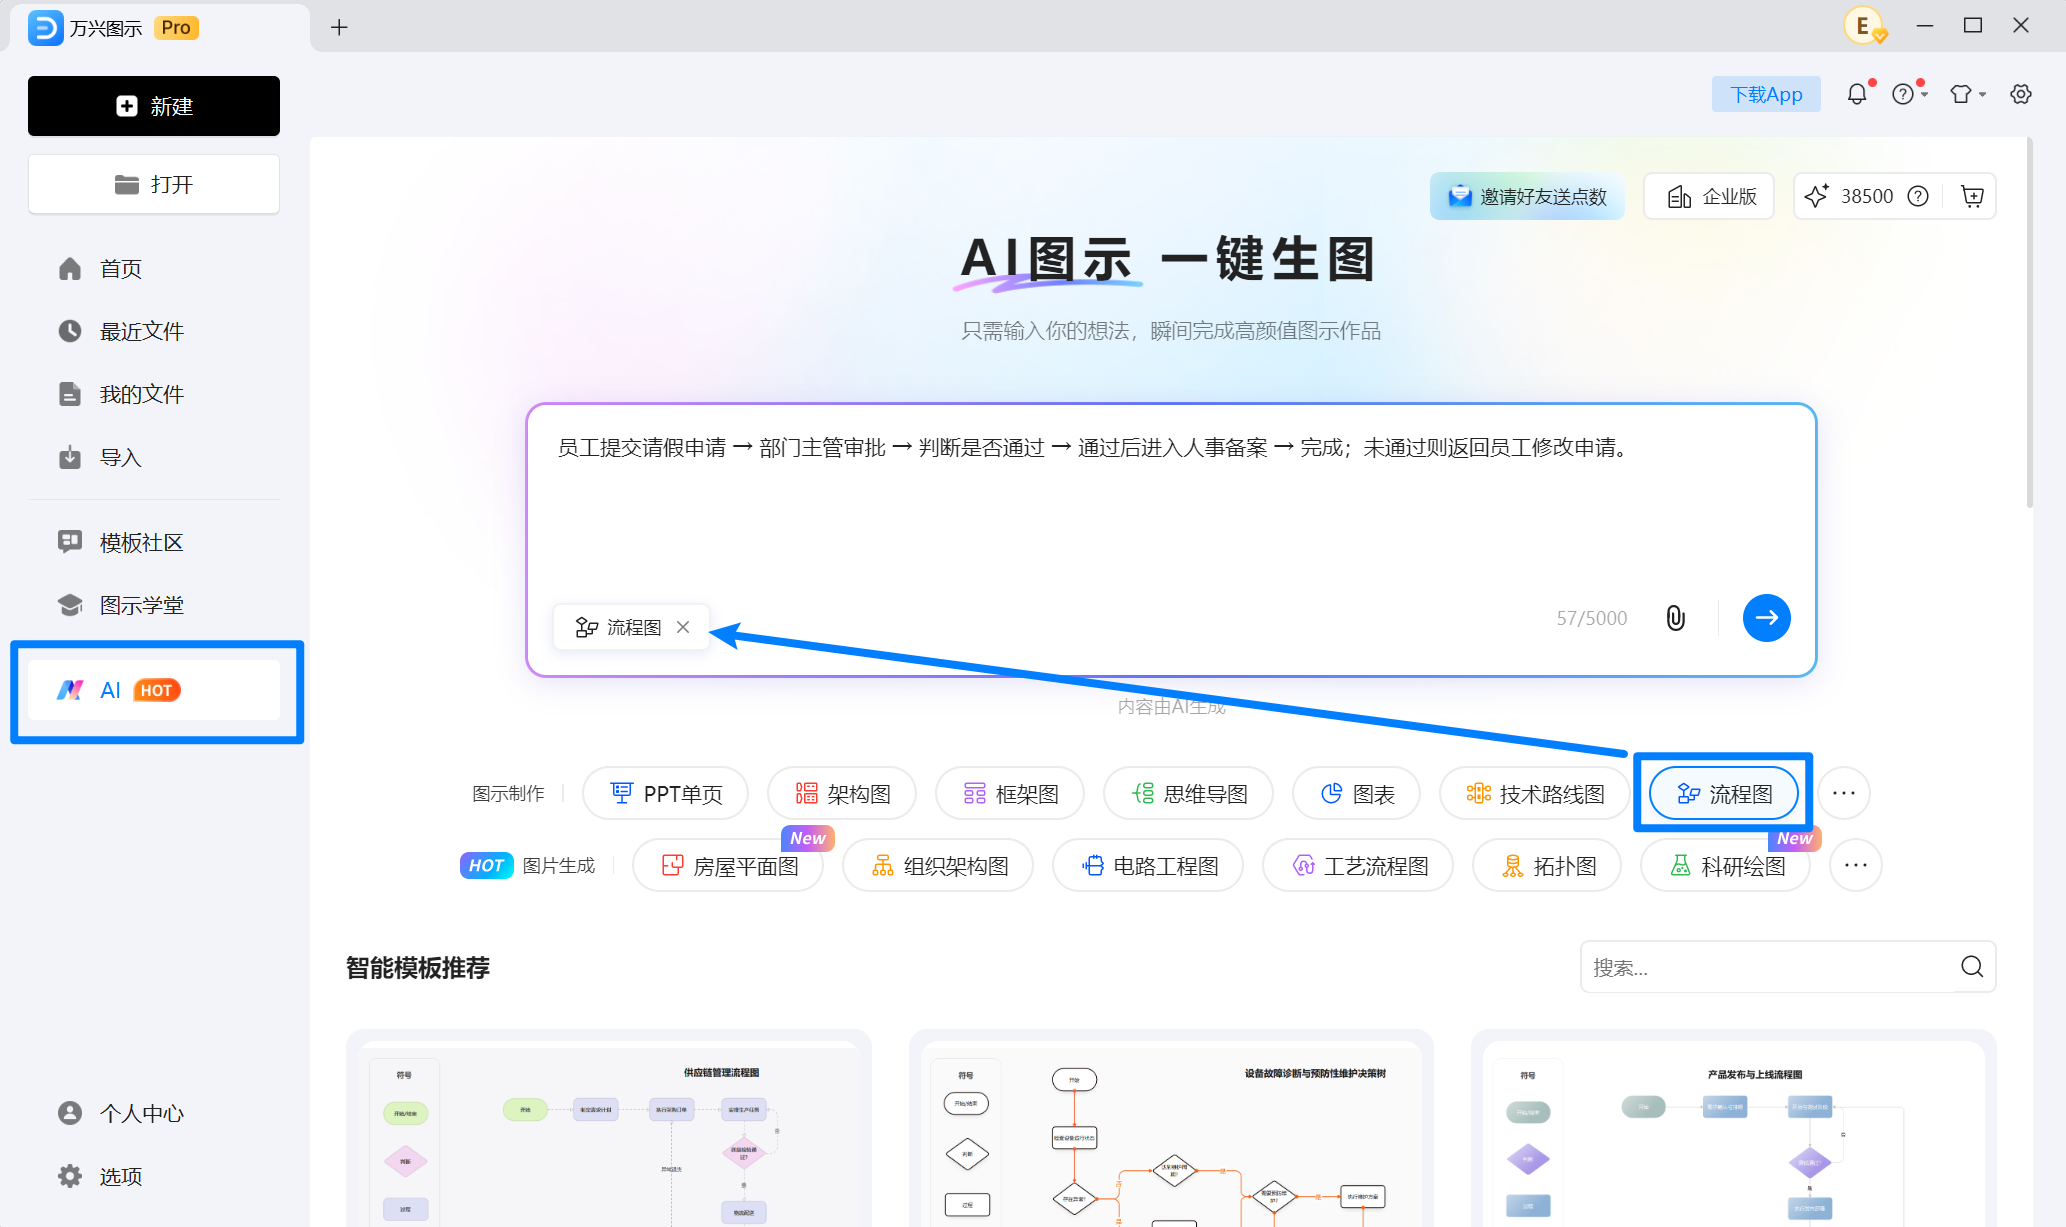The image size is (2066, 1227).
Task: Open 个人中心 in sidebar
Action: [x=154, y=1113]
